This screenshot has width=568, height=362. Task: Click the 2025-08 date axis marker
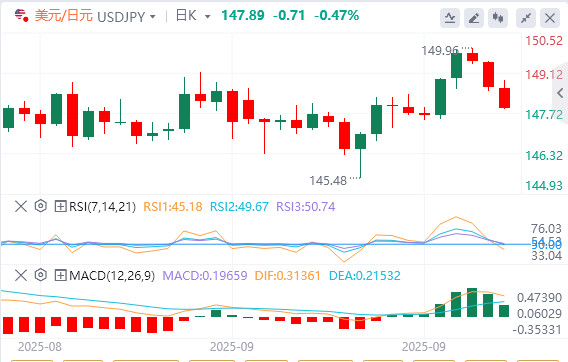click(40, 347)
